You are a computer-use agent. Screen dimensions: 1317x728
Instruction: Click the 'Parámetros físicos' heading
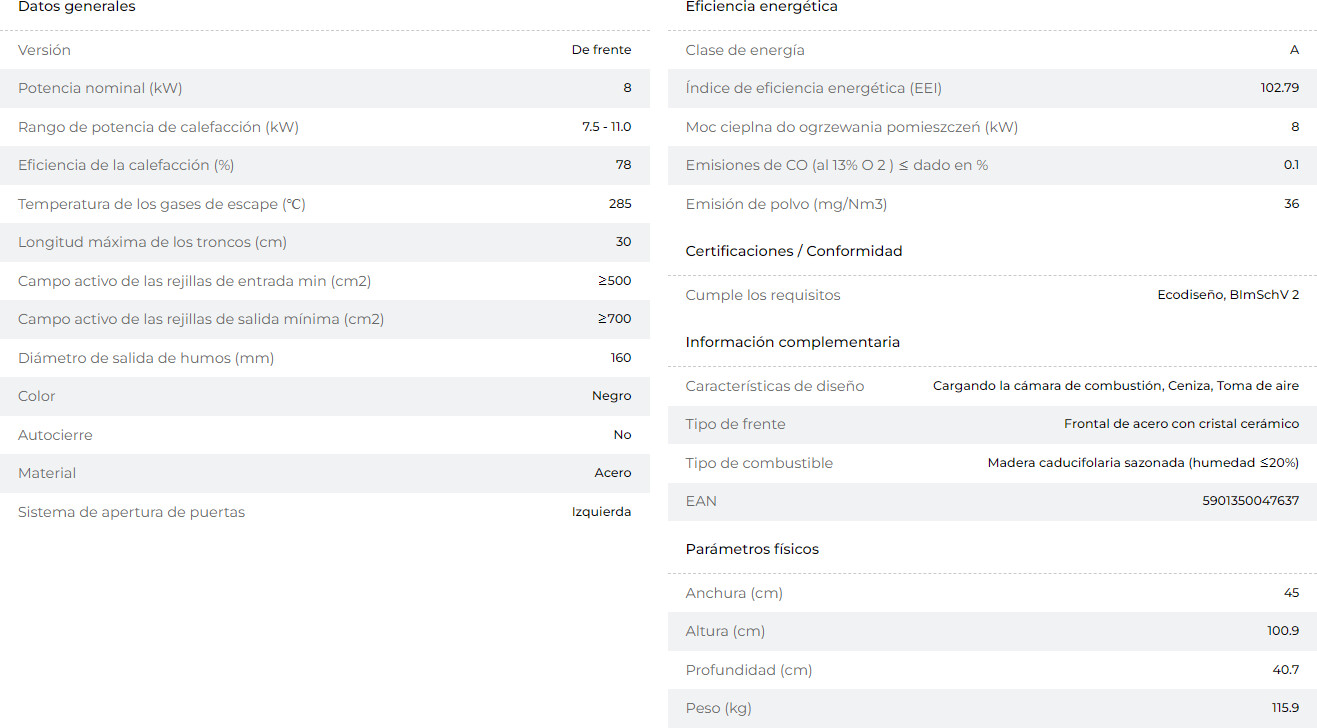[752, 549]
